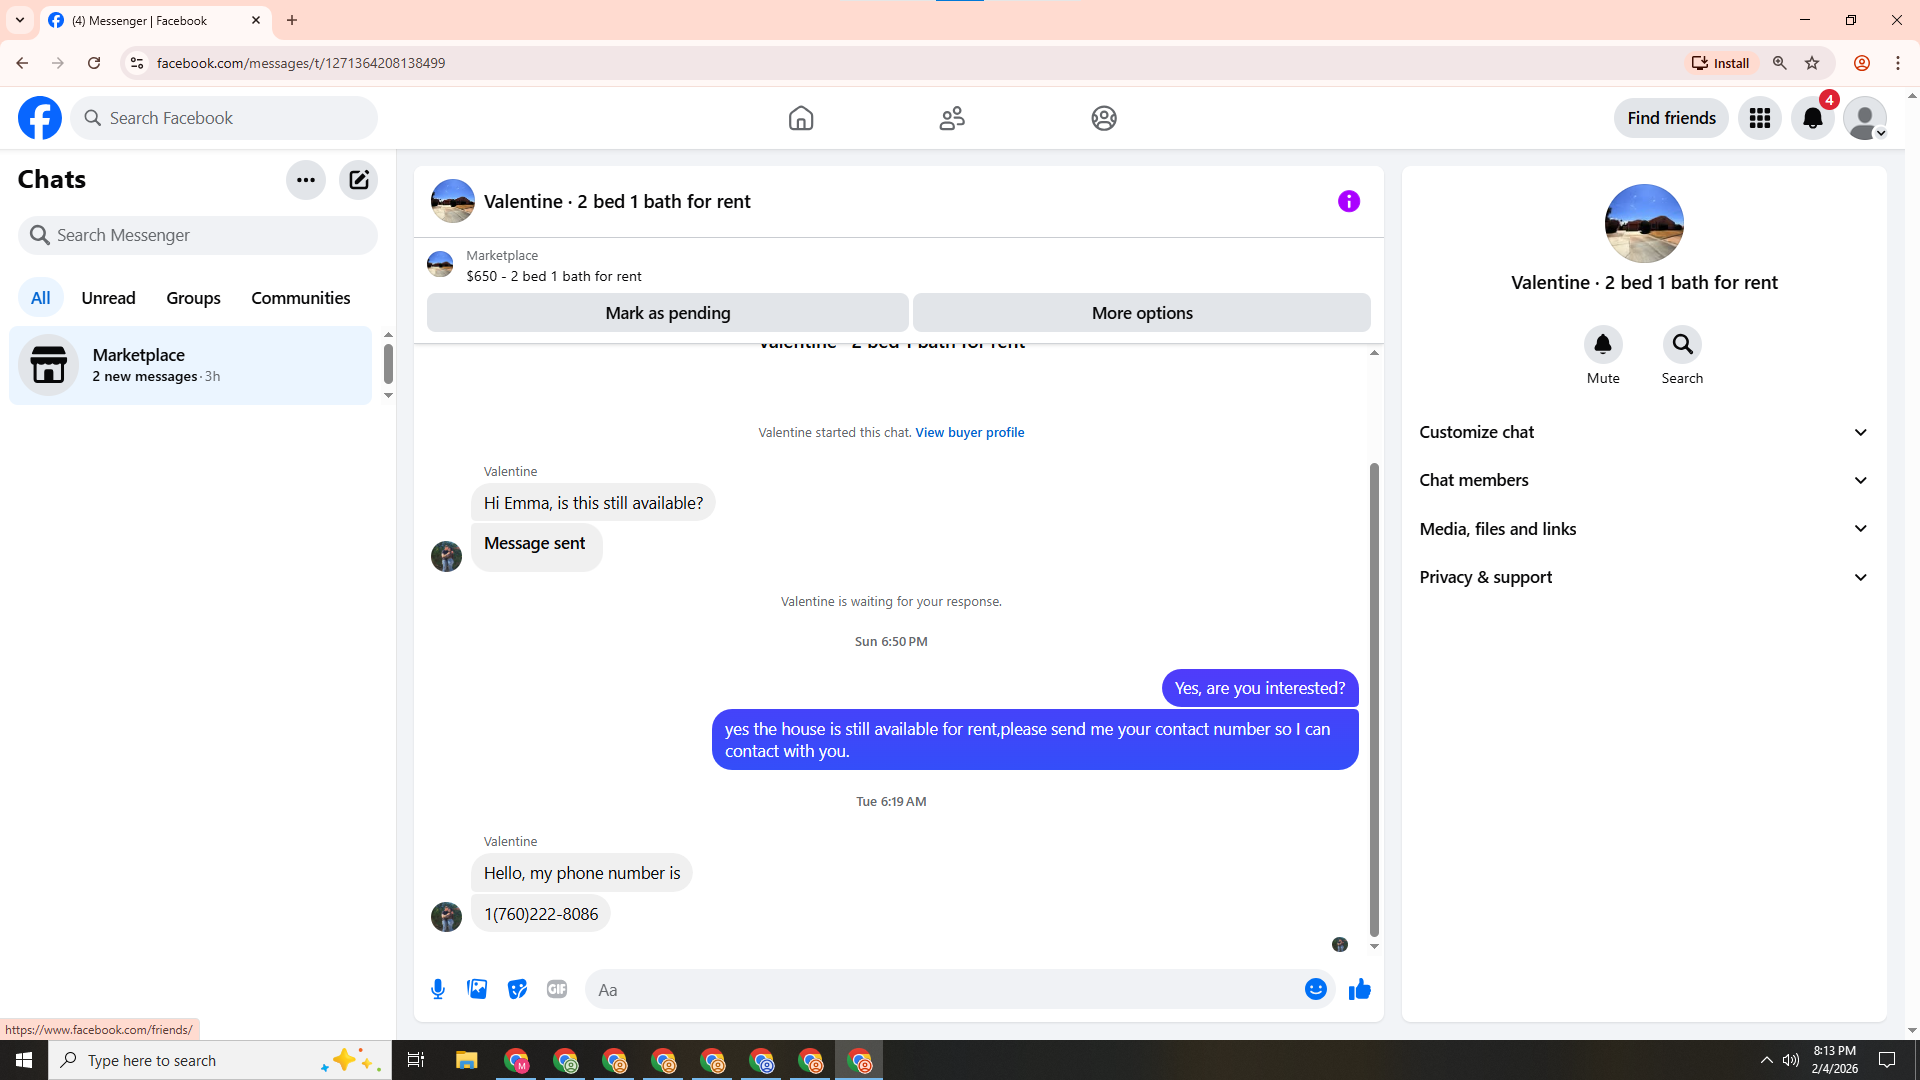Switch to the Communities tab
Viewport: 1920px width, 1080px height.
point(300,298)
